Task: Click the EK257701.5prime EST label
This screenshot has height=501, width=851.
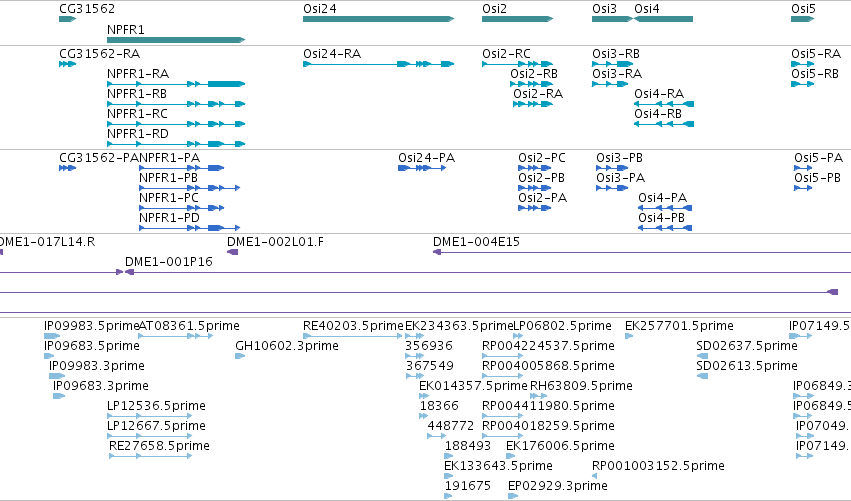Action: [x=679, y=326]
